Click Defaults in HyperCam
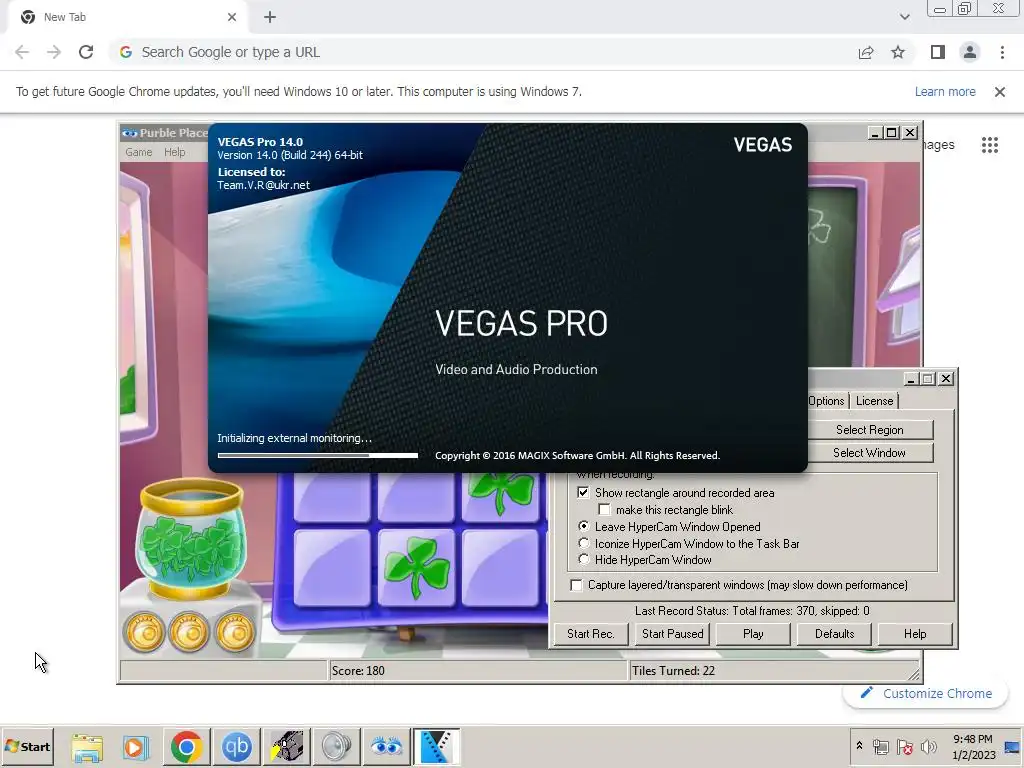1024x768 pixels. [x=834, y=633]
